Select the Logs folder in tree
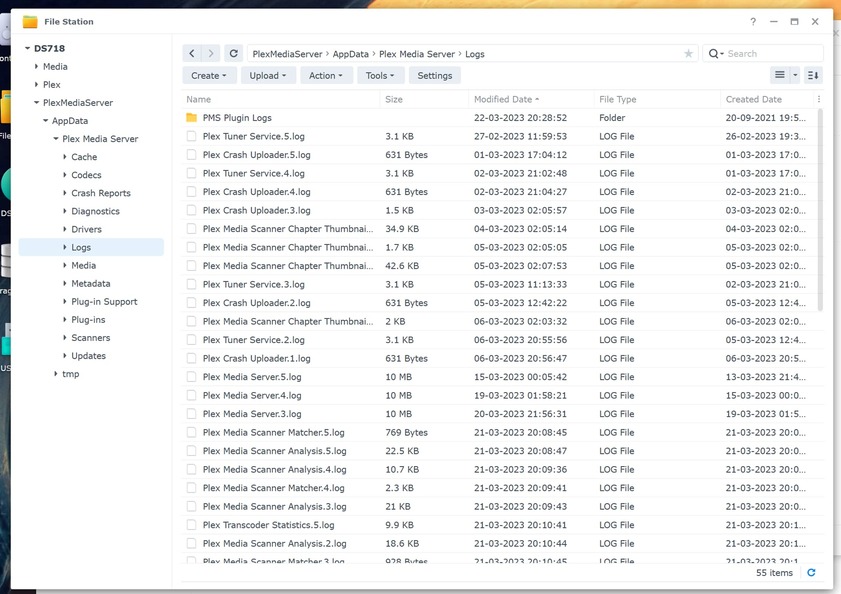The width and height of the screenshot is (841, 594). click(x=81, y=247)
